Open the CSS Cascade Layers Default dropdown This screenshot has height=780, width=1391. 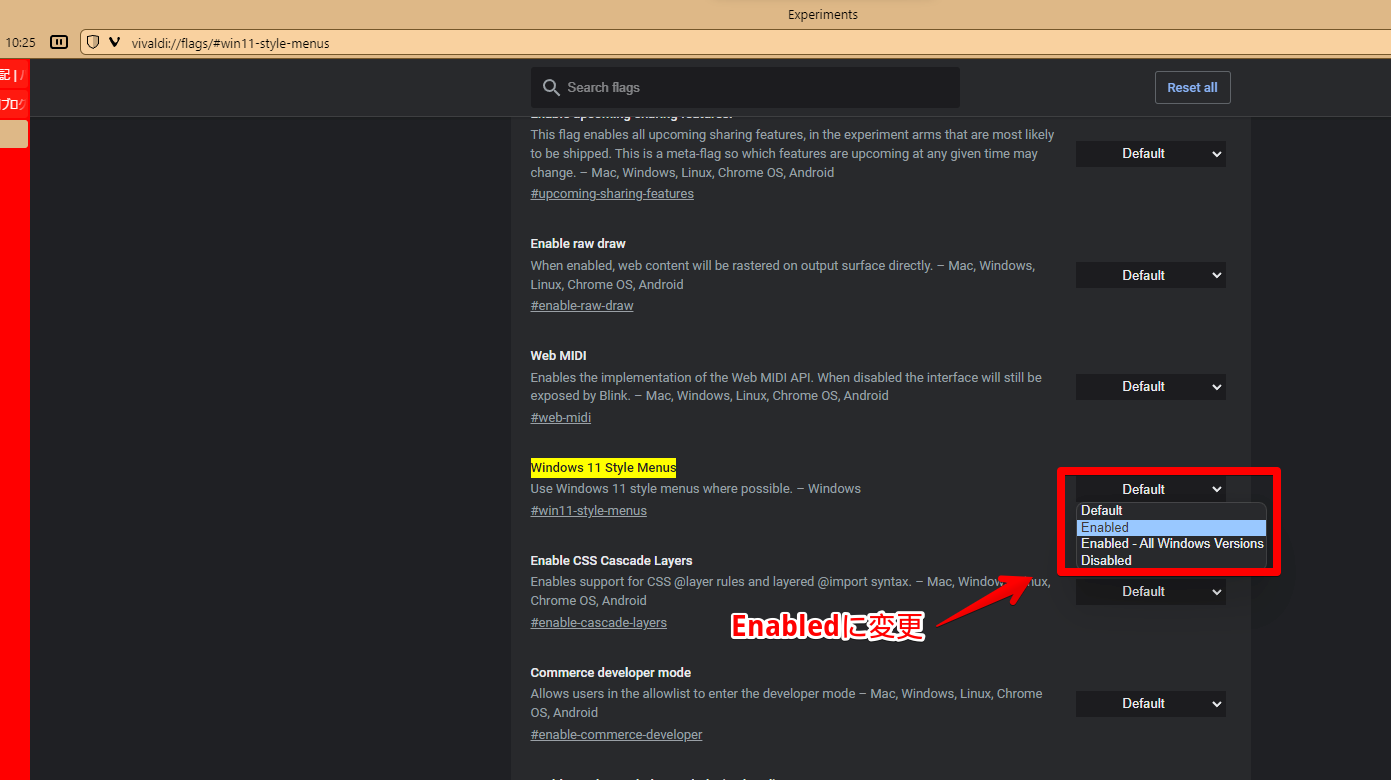(x=1151, y=592)
